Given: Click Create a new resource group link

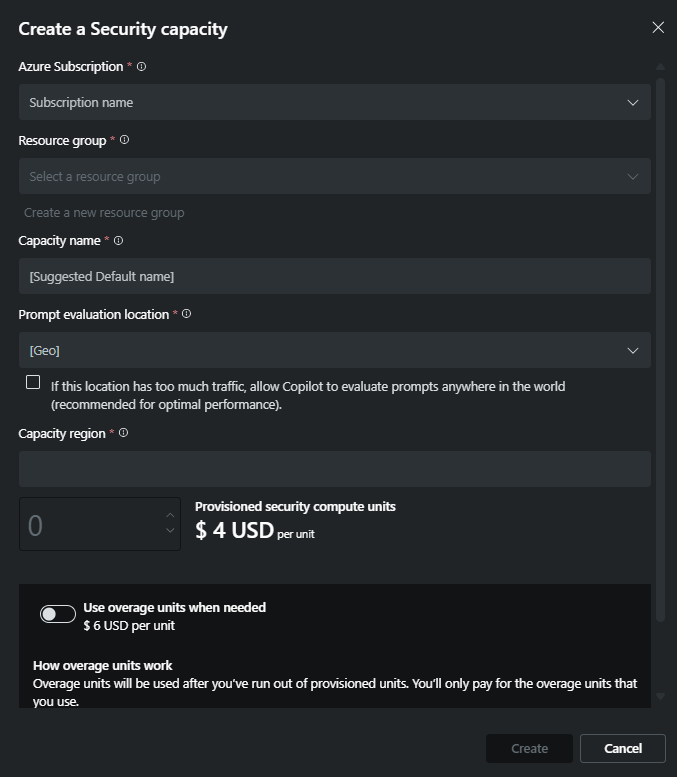Looking at the screenshot, I should [x=104, y=213].
